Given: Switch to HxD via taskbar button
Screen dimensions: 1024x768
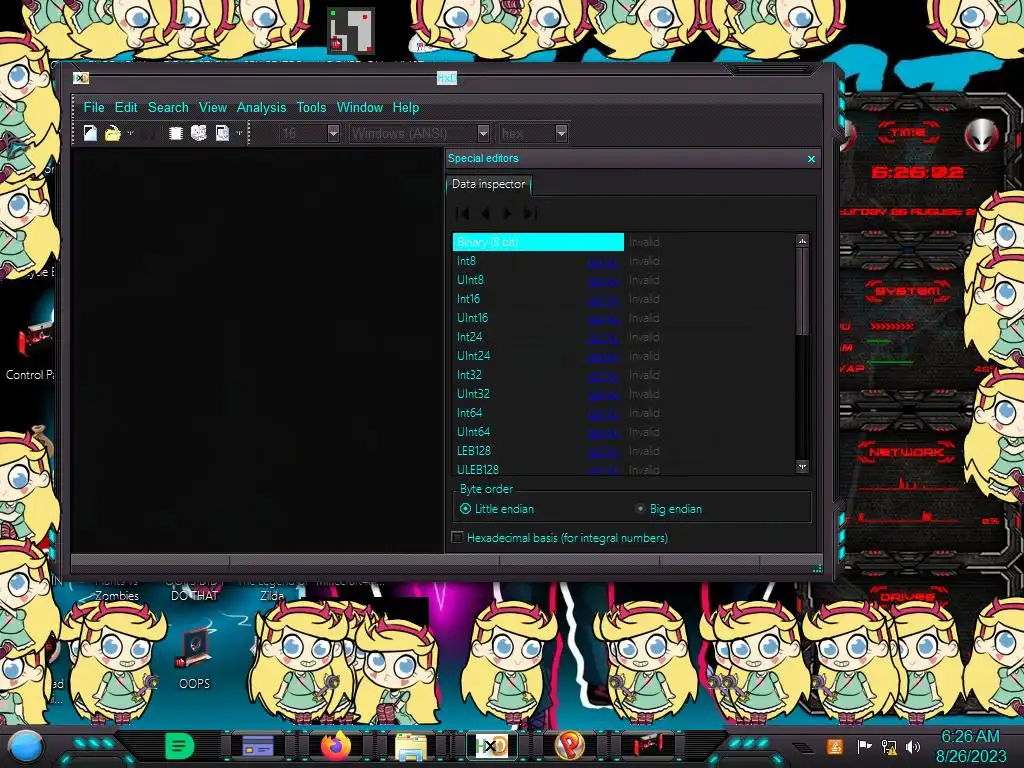Looking at the screenshot, I should [x=491, y=746].
